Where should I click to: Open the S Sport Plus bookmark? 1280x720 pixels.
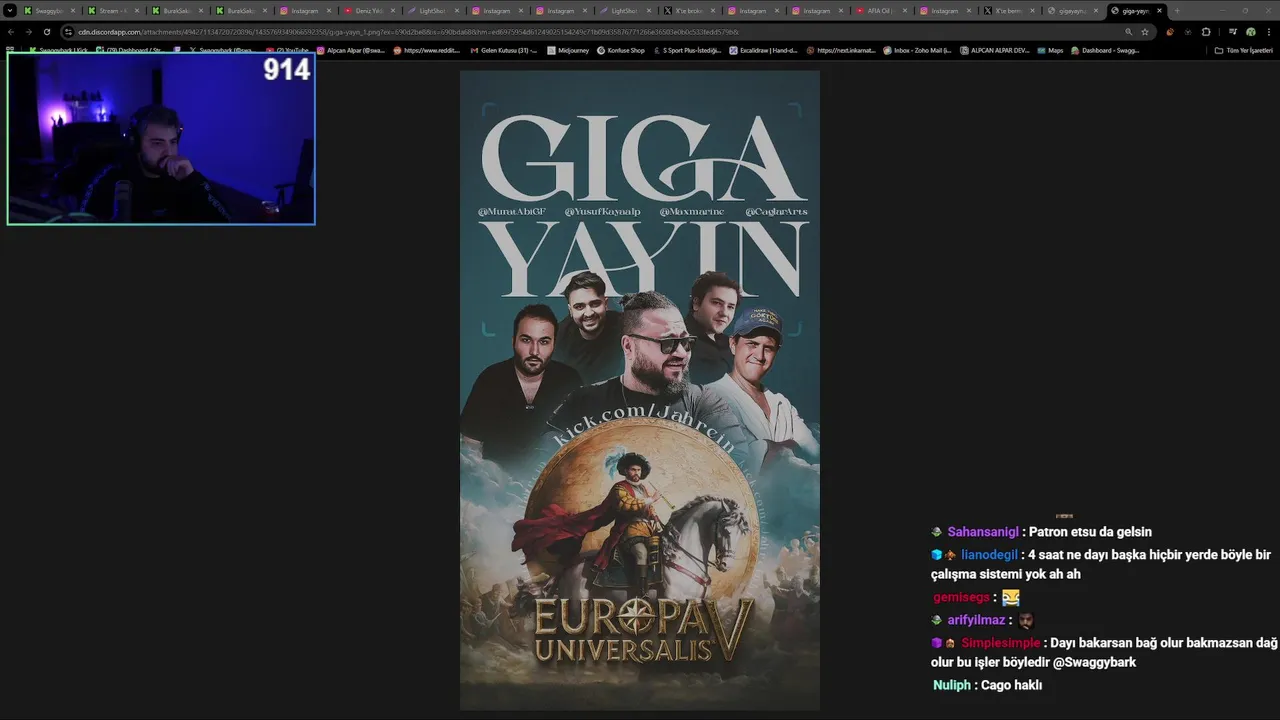click(686, 50)
